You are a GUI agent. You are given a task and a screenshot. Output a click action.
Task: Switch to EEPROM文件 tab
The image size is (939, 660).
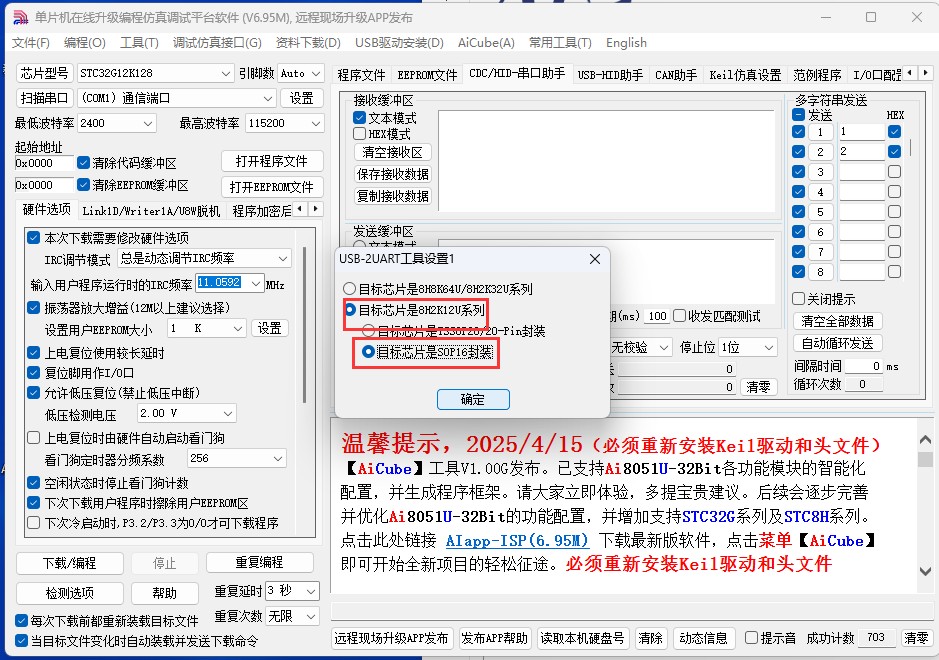tap(427, 75)
